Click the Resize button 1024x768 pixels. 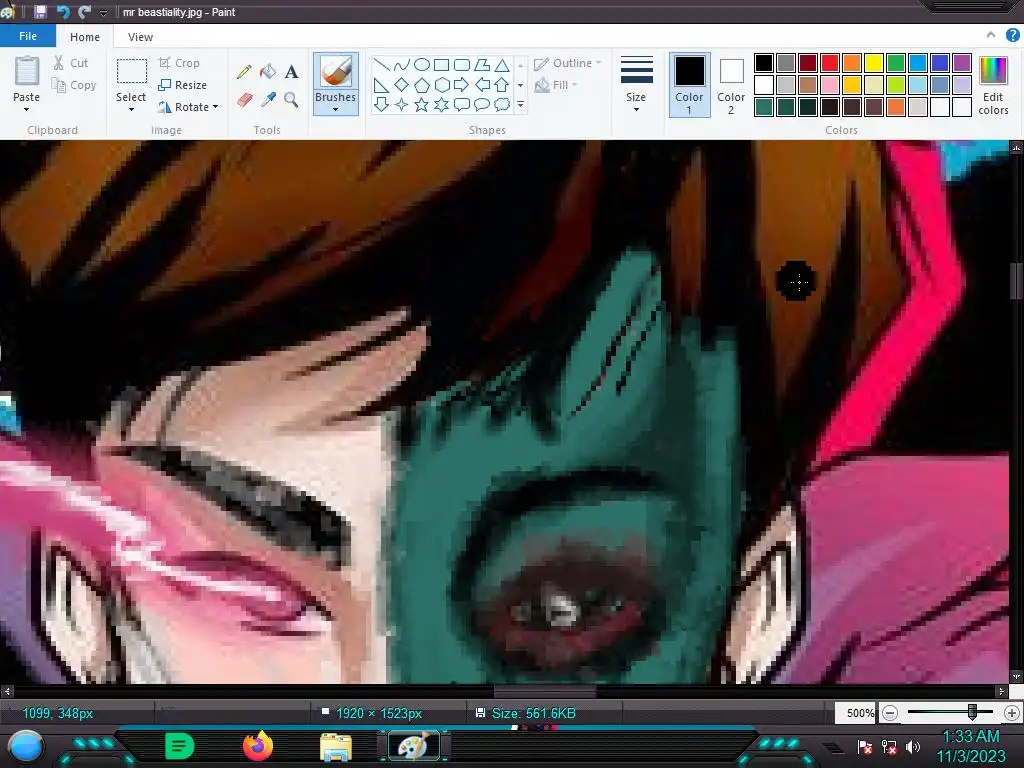click(182, 85)
